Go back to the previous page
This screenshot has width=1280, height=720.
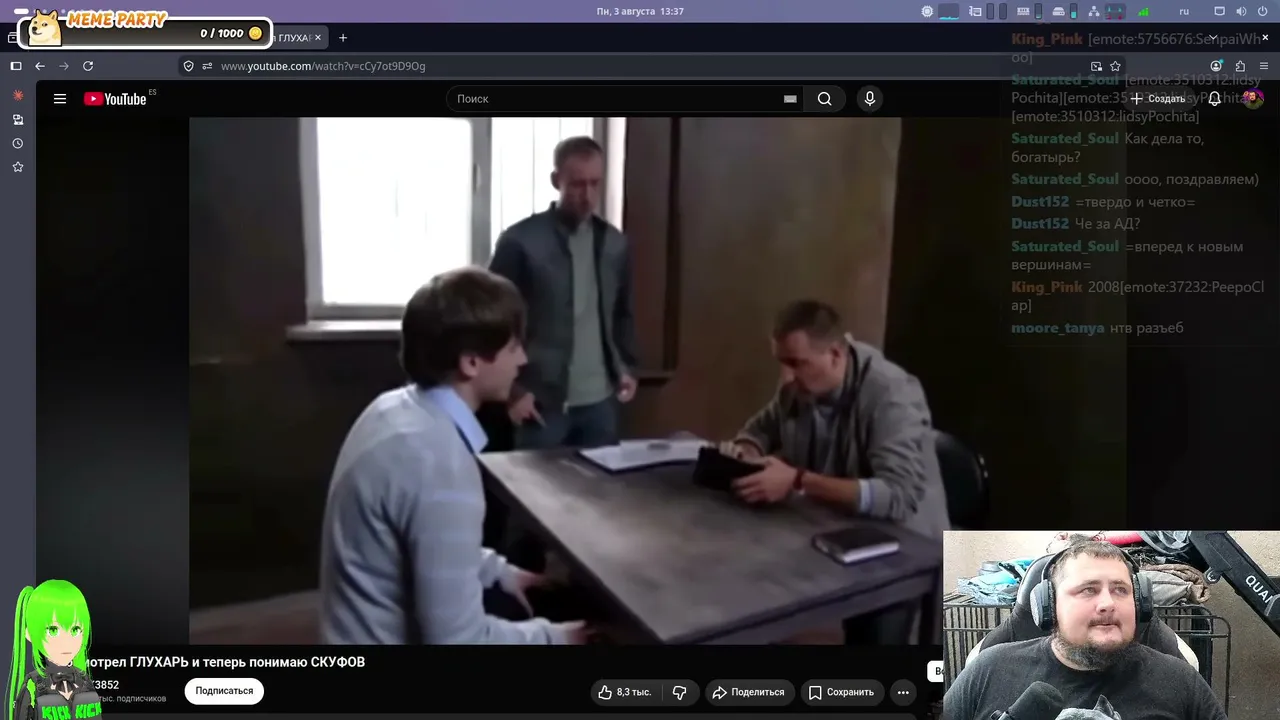click(x=40, y=66)
